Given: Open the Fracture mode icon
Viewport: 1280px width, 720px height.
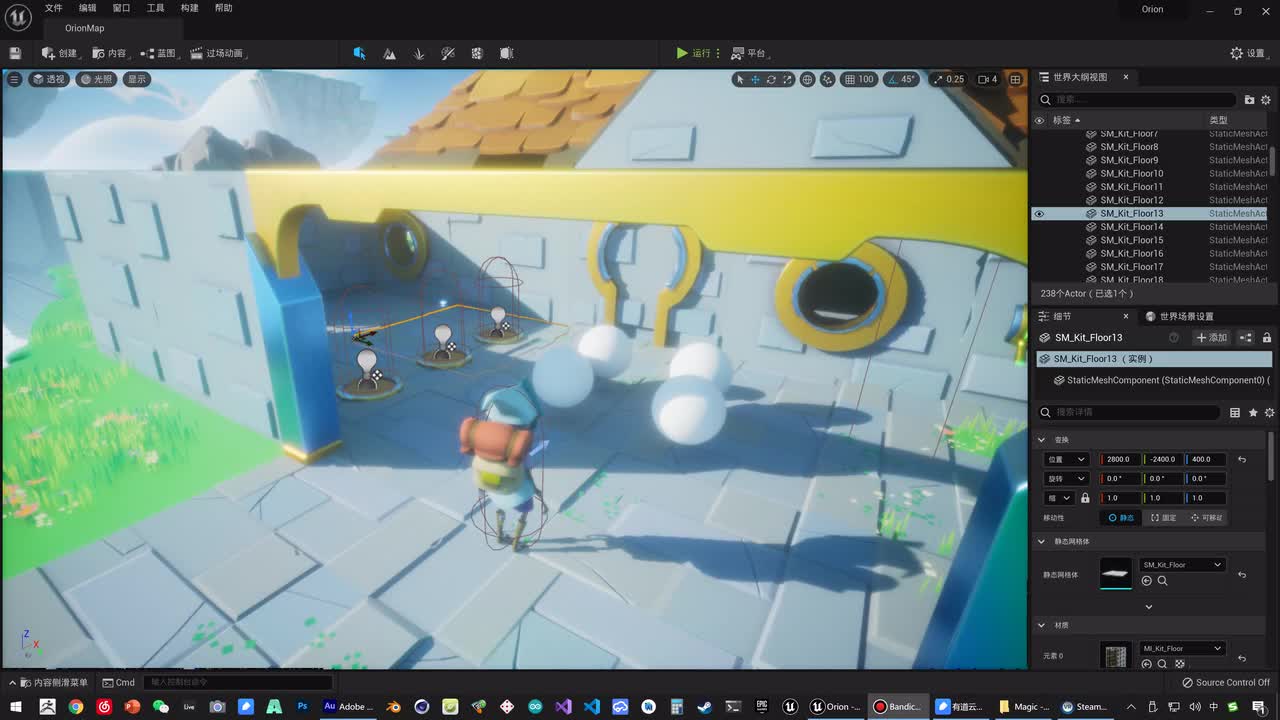Looking at the screenshot, I should (477, 53).
